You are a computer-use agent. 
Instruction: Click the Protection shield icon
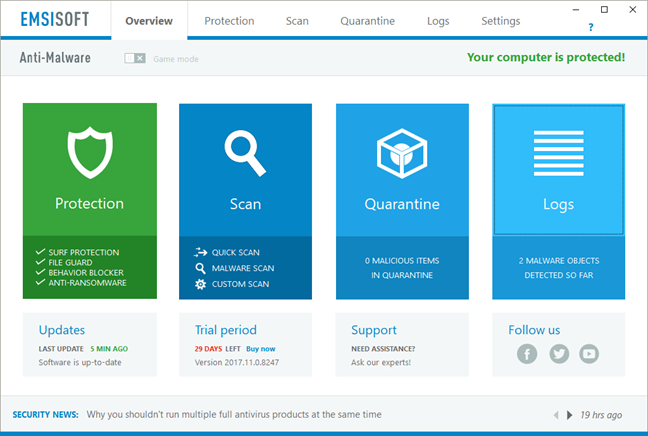coord(90,152)
